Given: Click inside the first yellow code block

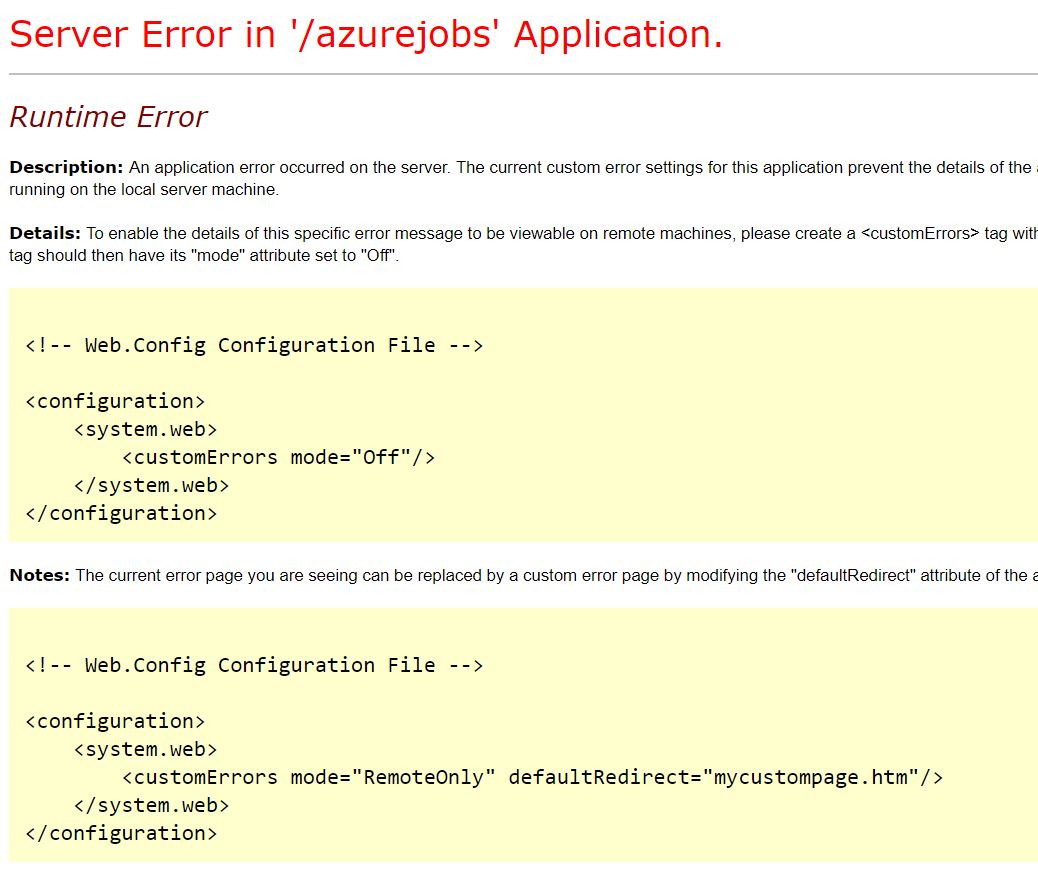Looking at the screenshot, I should point(700,420).
